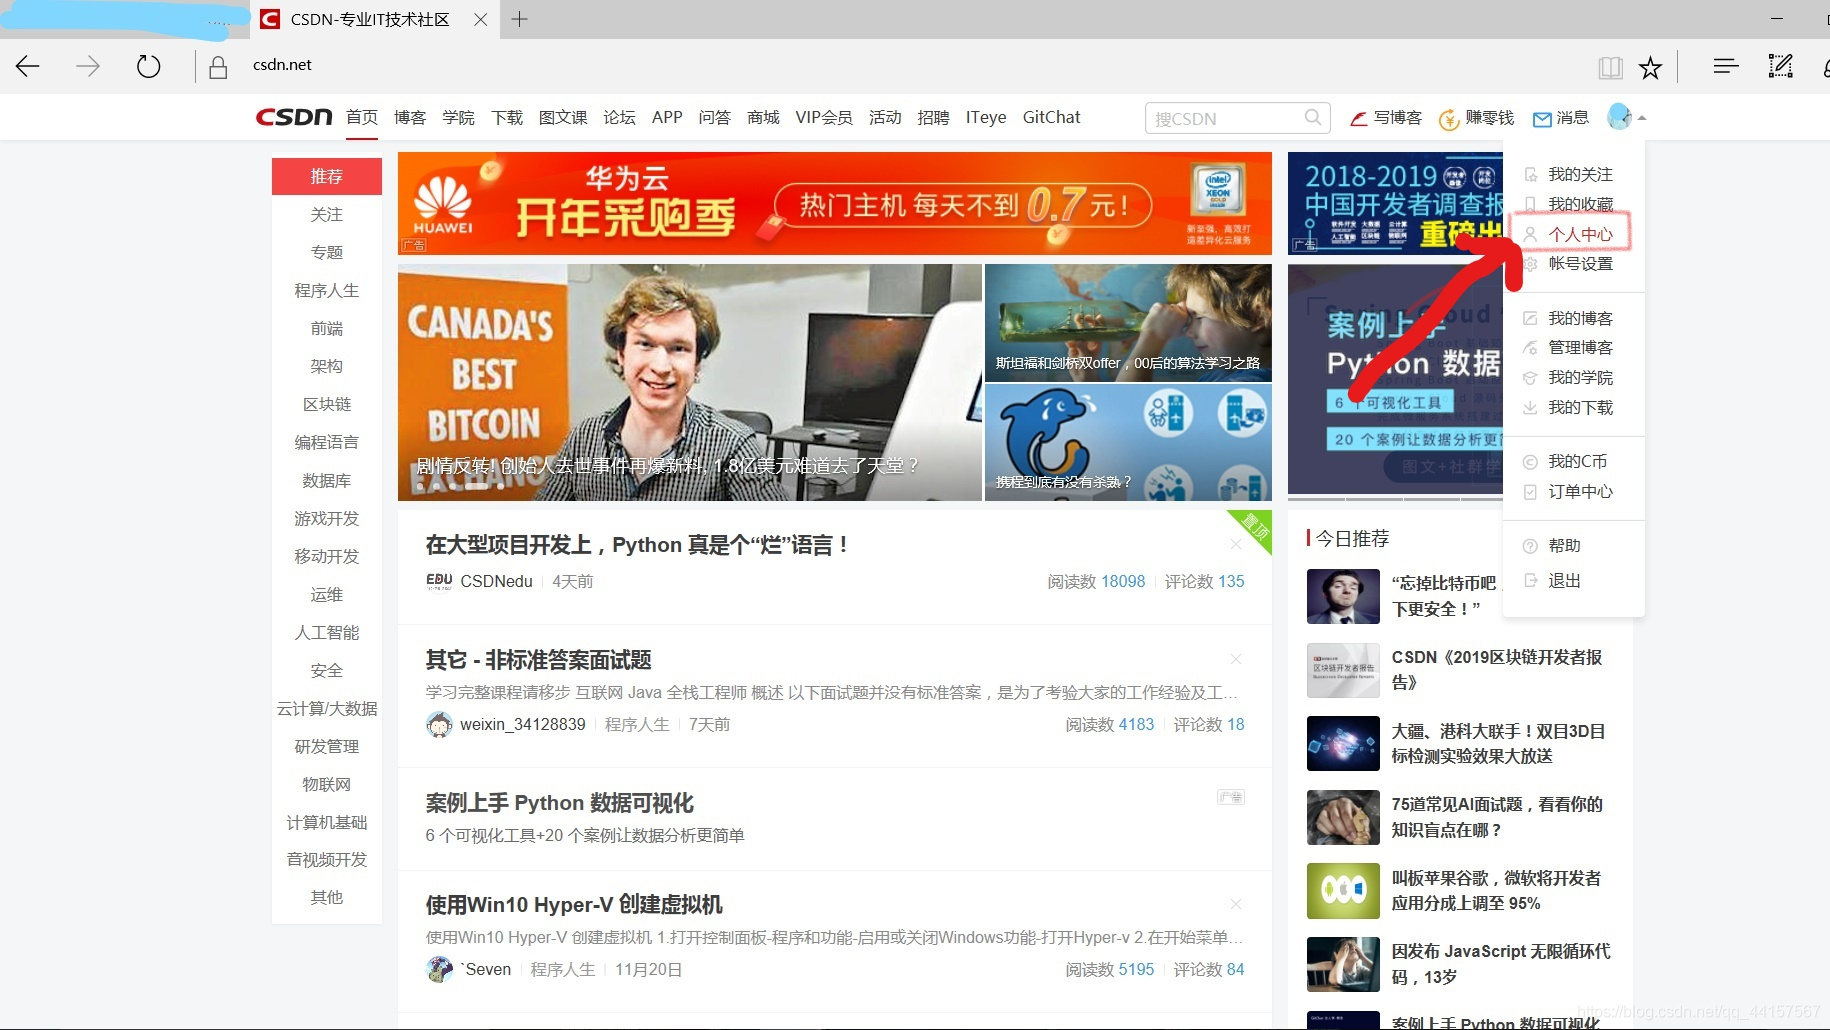The width and height of the screenshot is (1830, 1030).
Task: Open 学院 in navigation bar
Action: click(x=459, y=117)
